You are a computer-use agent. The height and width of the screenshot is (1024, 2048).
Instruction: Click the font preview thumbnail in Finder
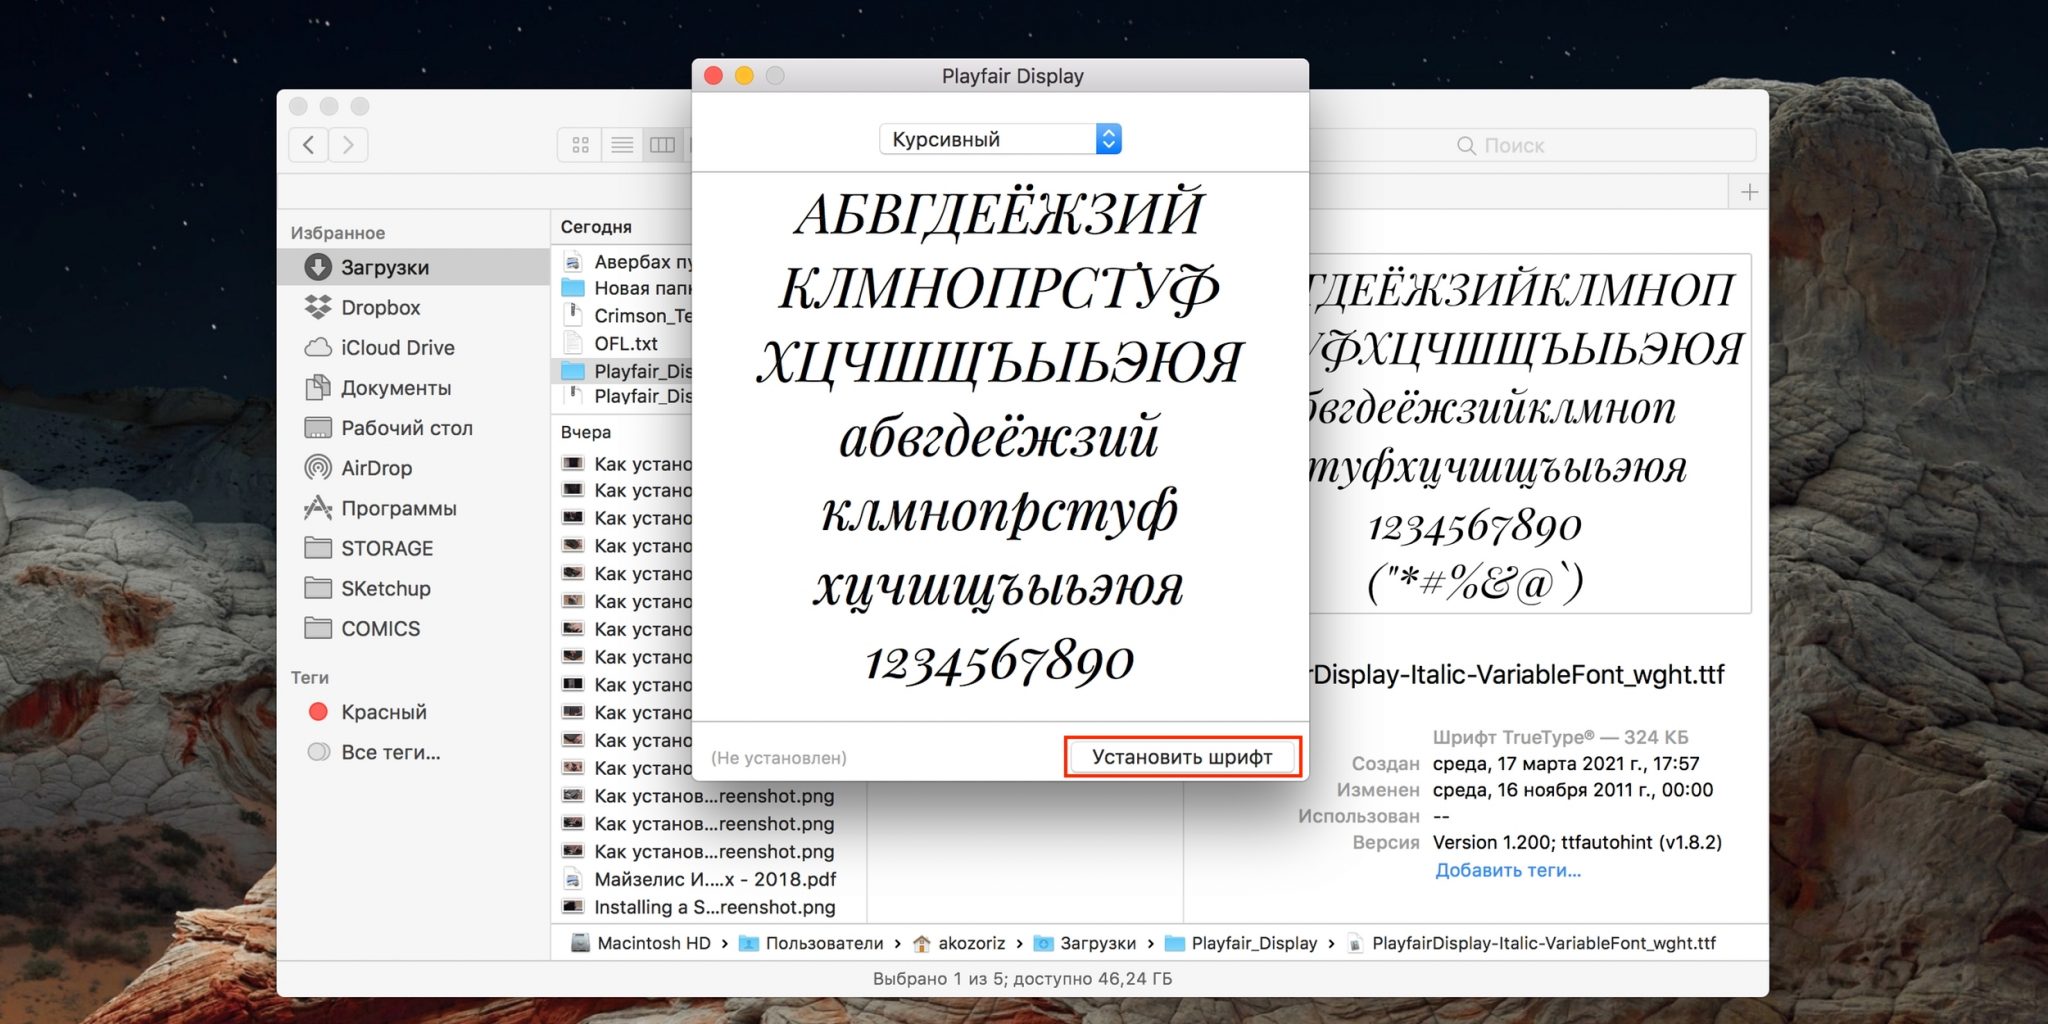(x=1530, y=433)
